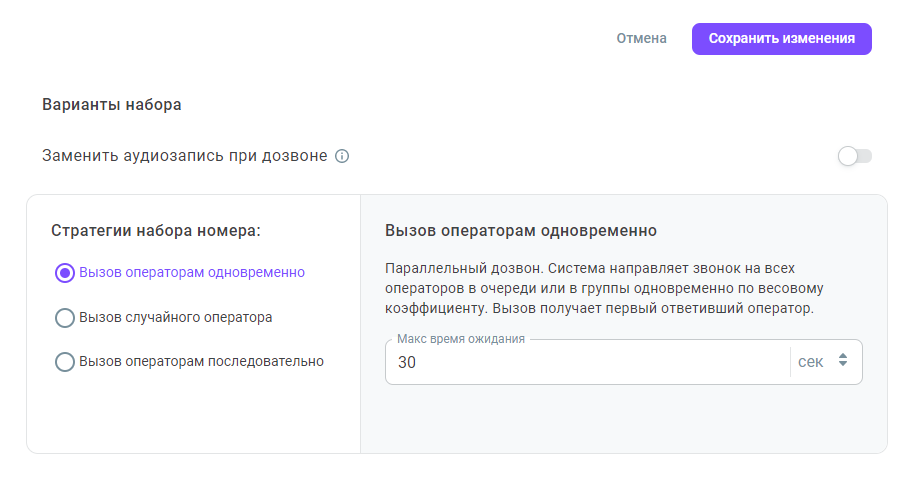Click the small Макс время ожидания floating label
The image size is (917, 494).
pyautogui.click(x=461, y=339)
